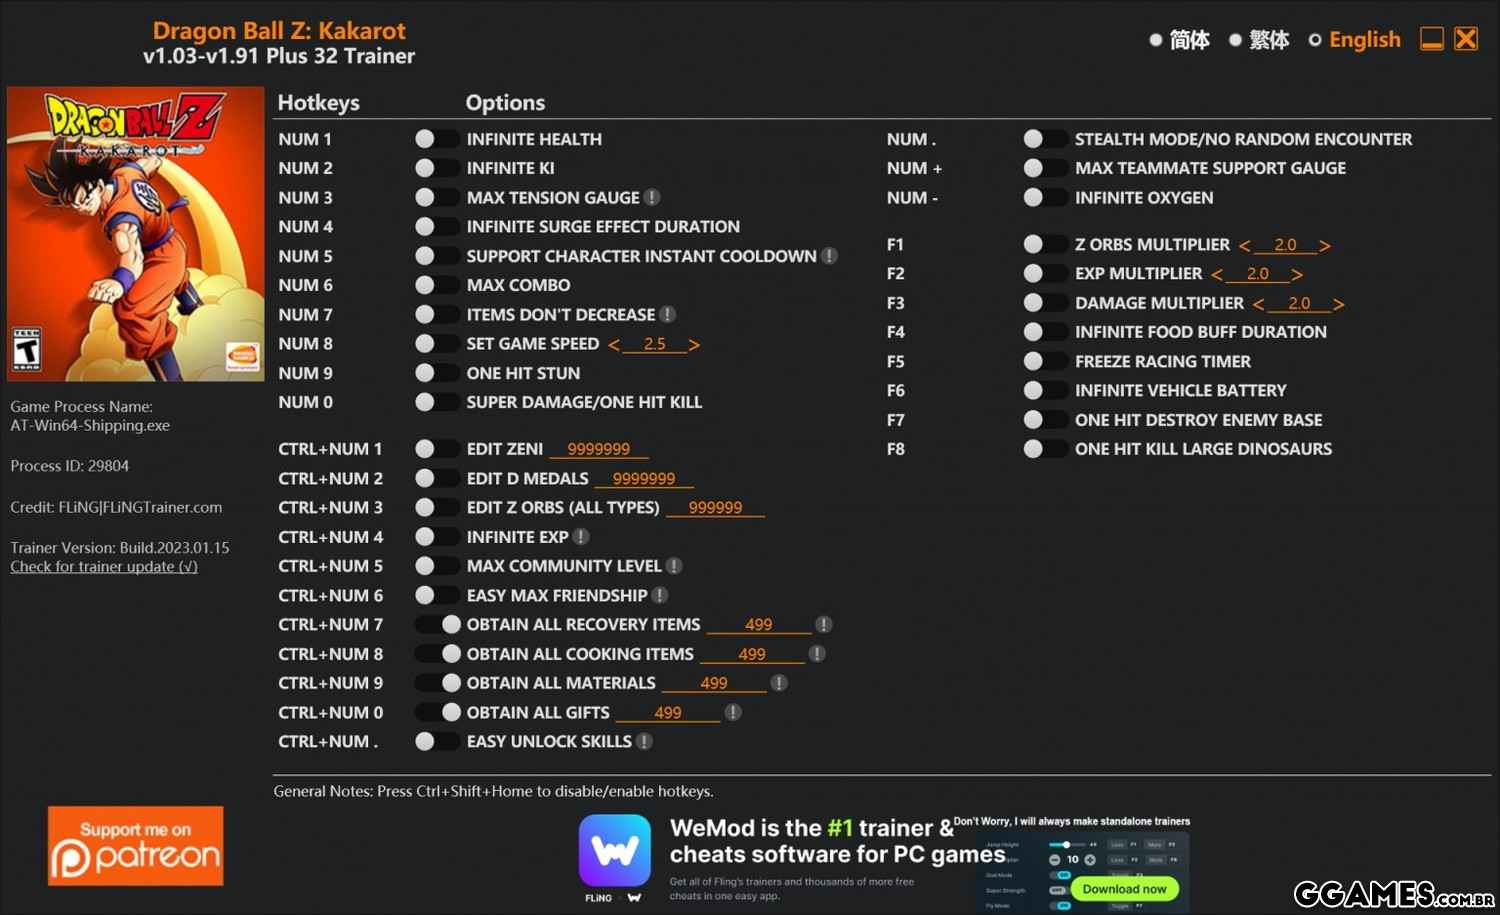Switch language to 简体 Simplified Chinese
Image resolution: width=1500 pixels, height=915 pixels.
[1179, 40]
